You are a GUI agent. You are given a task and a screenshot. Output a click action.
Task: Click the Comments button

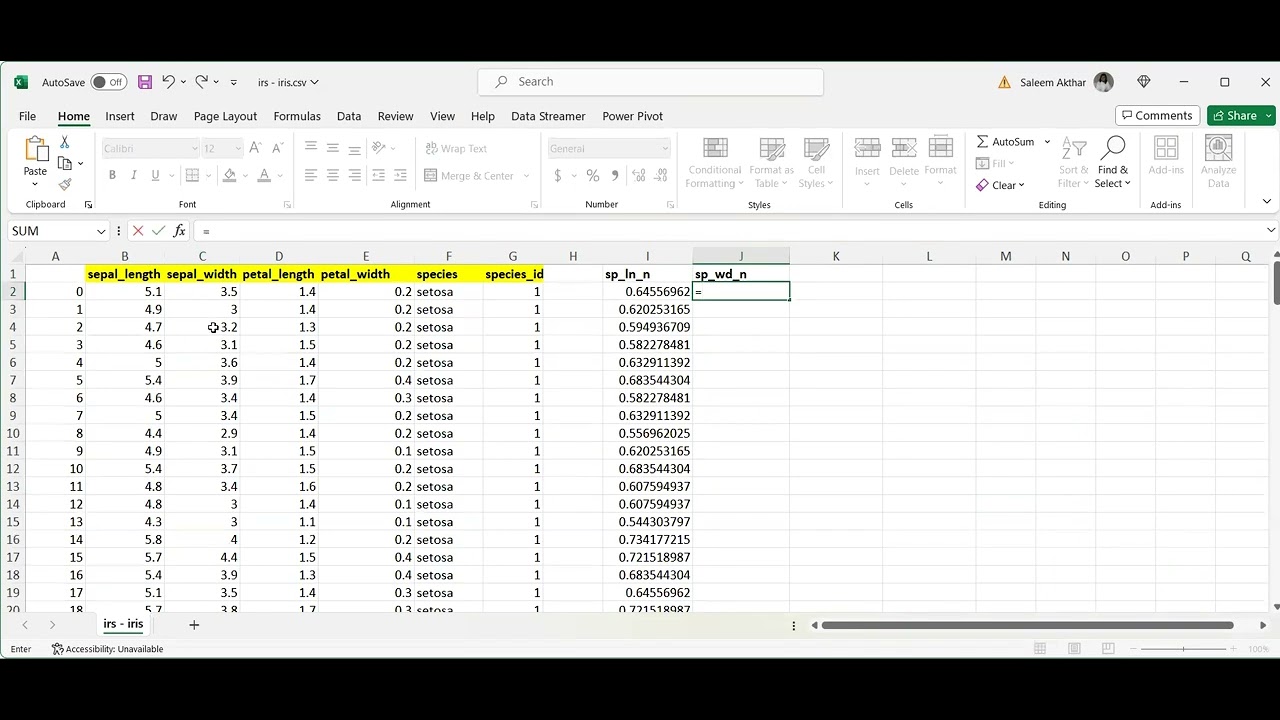coord(1157,116)
